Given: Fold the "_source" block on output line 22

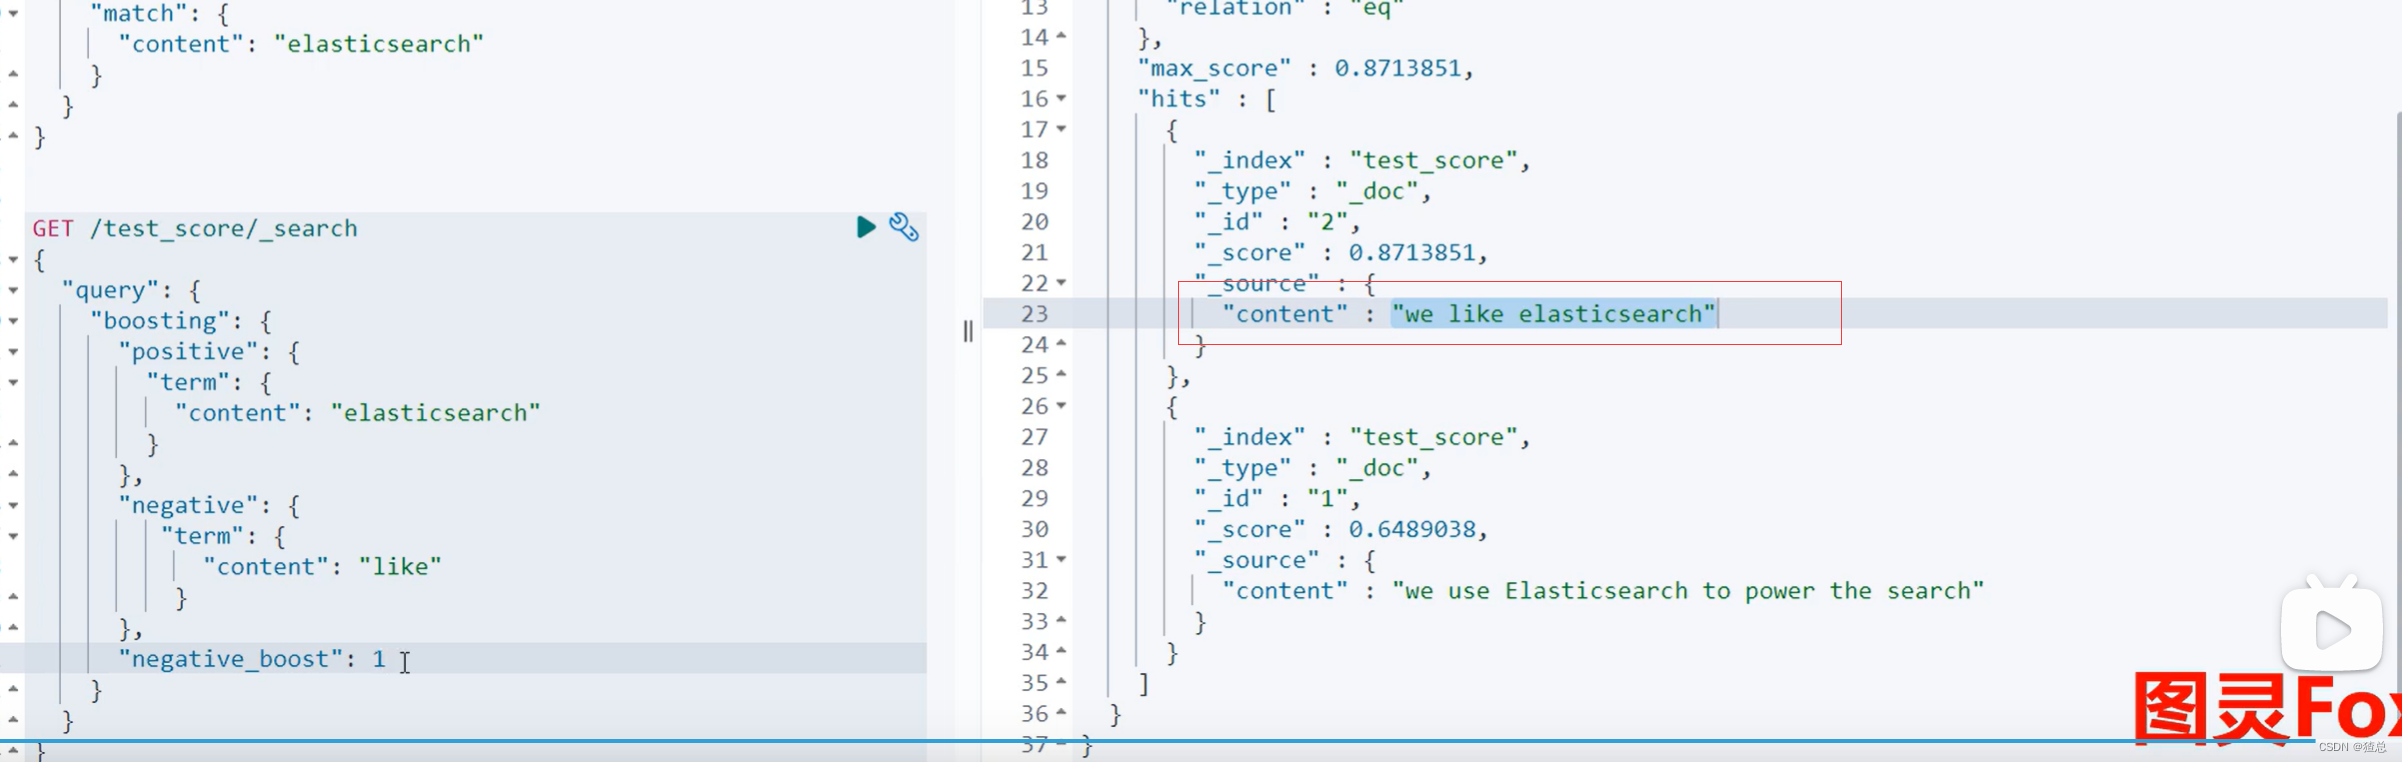Looking at the screenshot, I should (1061, 283).
